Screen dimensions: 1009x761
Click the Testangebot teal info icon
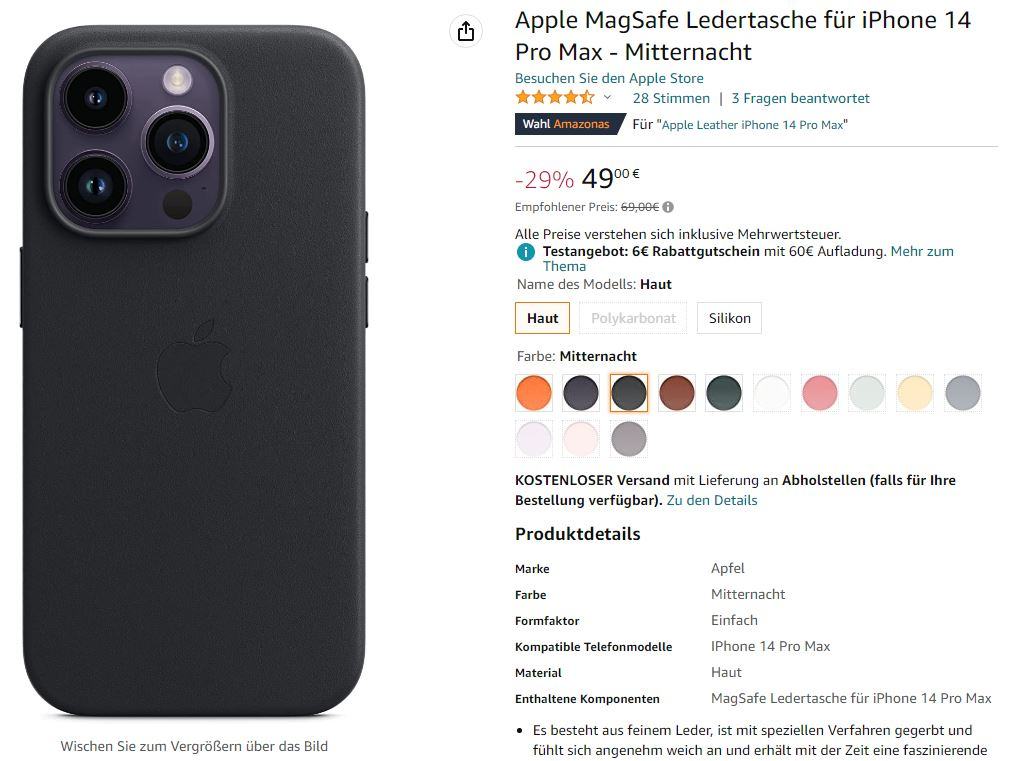pyautogui.click(x=526, y=252)
